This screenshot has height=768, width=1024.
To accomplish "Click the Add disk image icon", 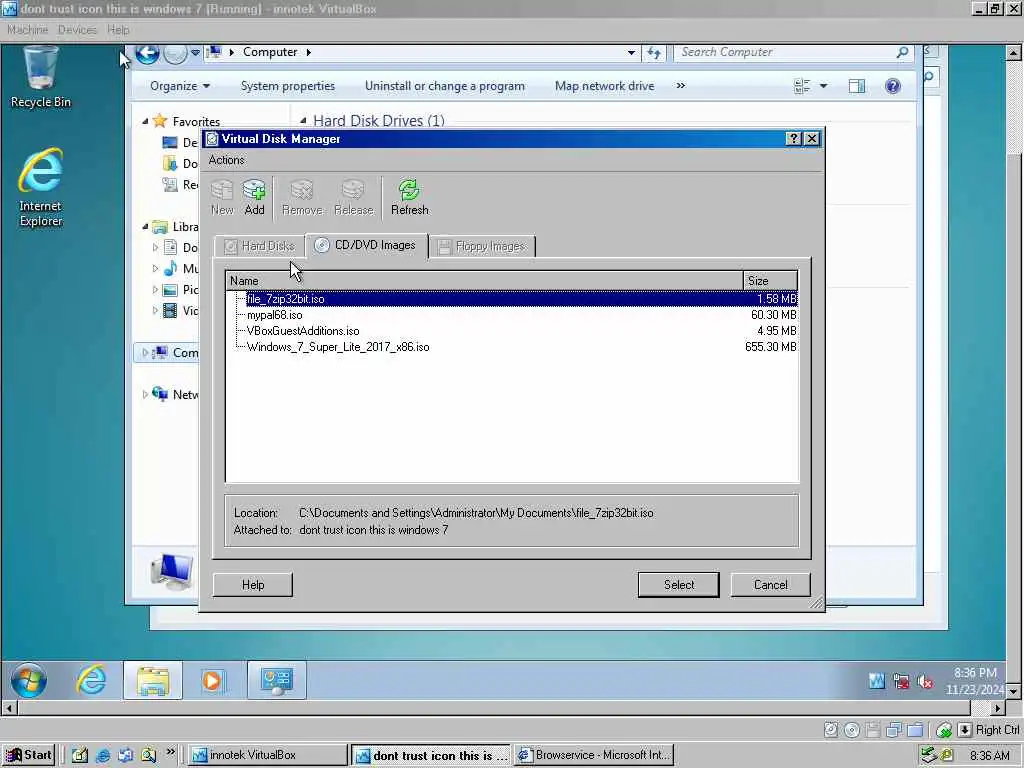I will click(x=254, y=197).
